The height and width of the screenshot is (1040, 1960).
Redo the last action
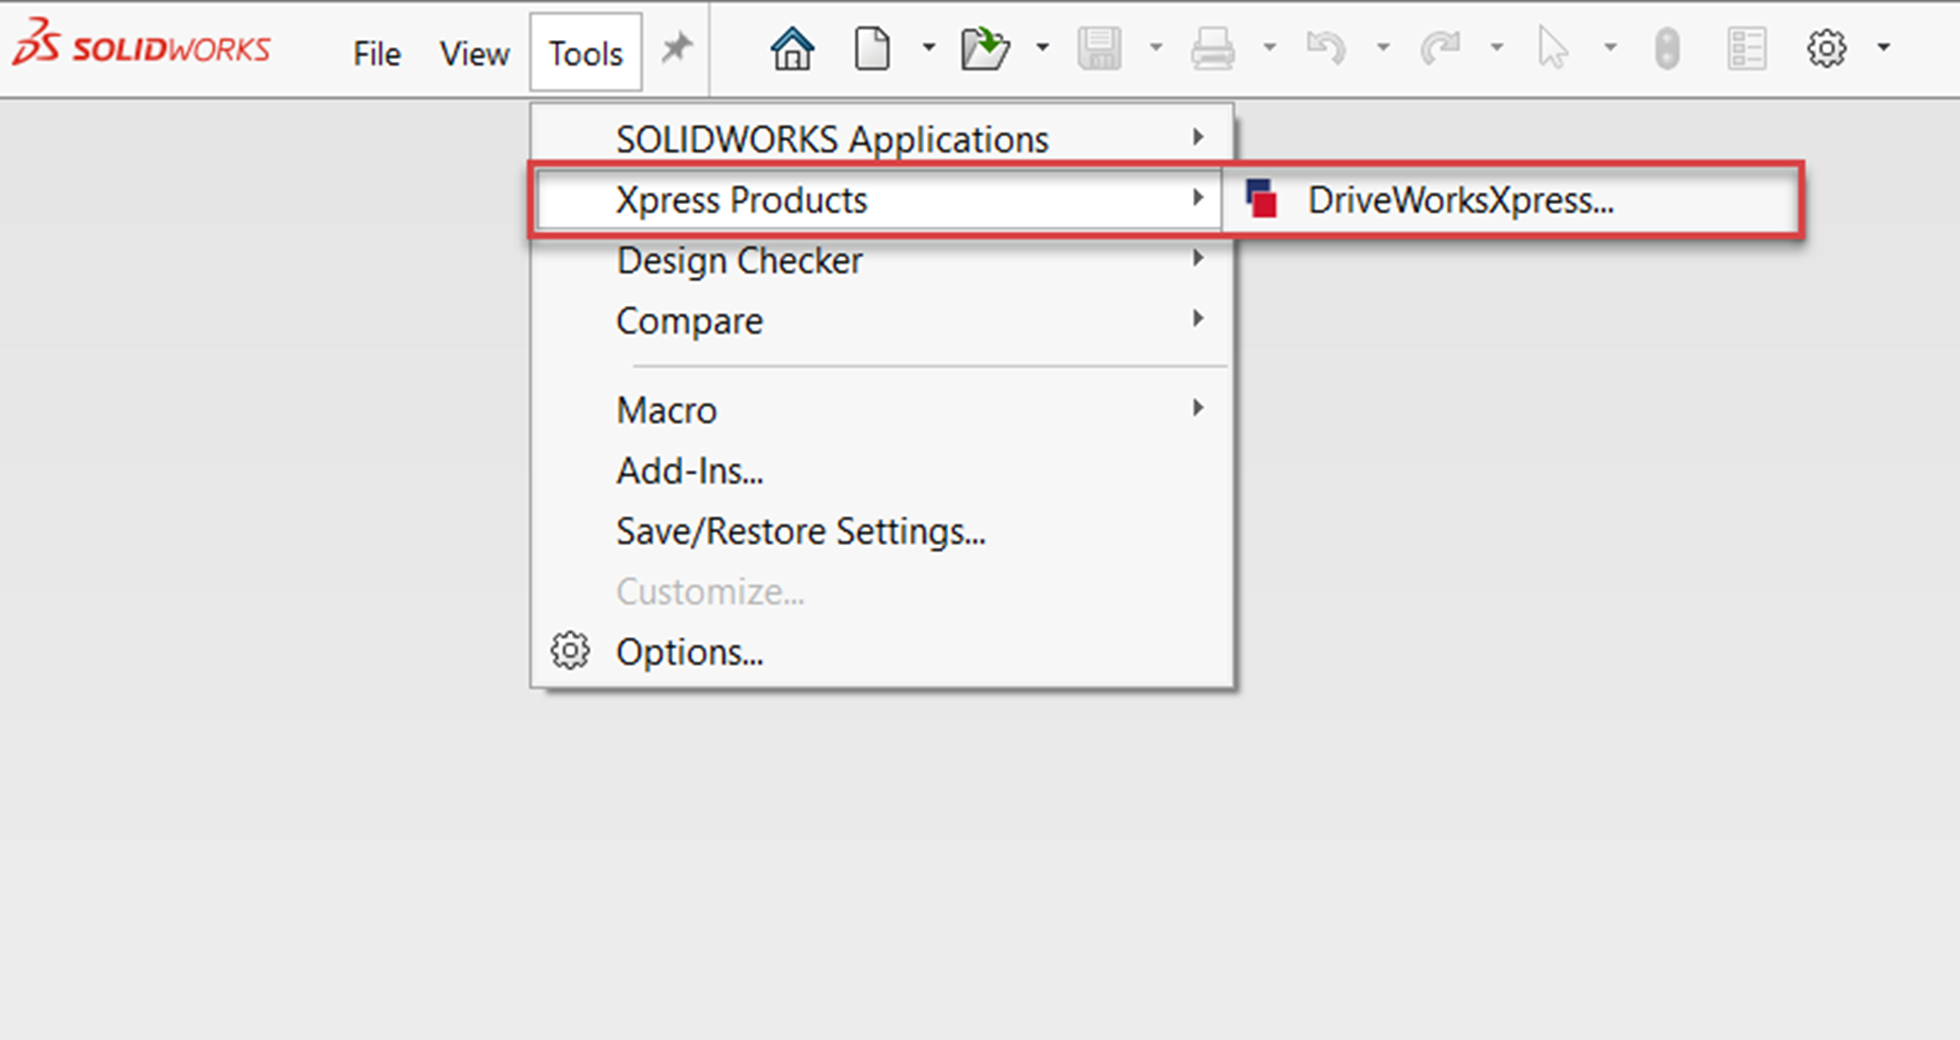pos(1441,46)
